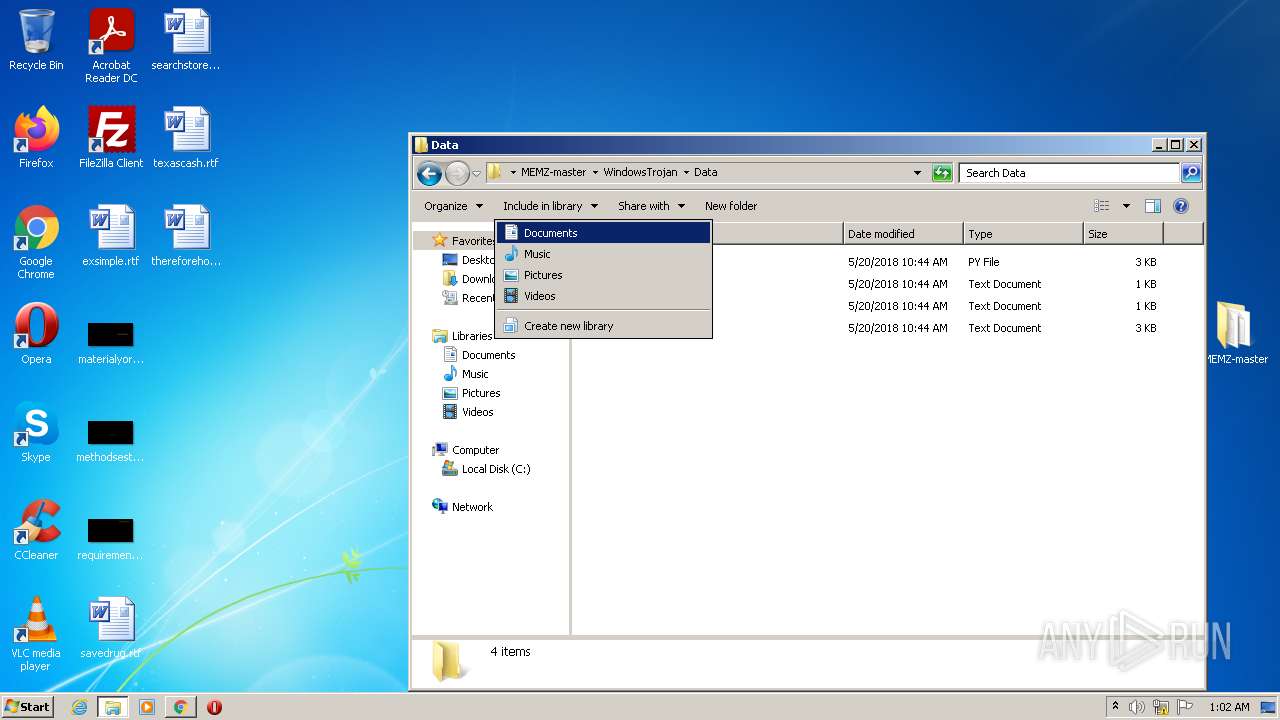
Task: Open view options dropdown arrow
Action: 1126,206
